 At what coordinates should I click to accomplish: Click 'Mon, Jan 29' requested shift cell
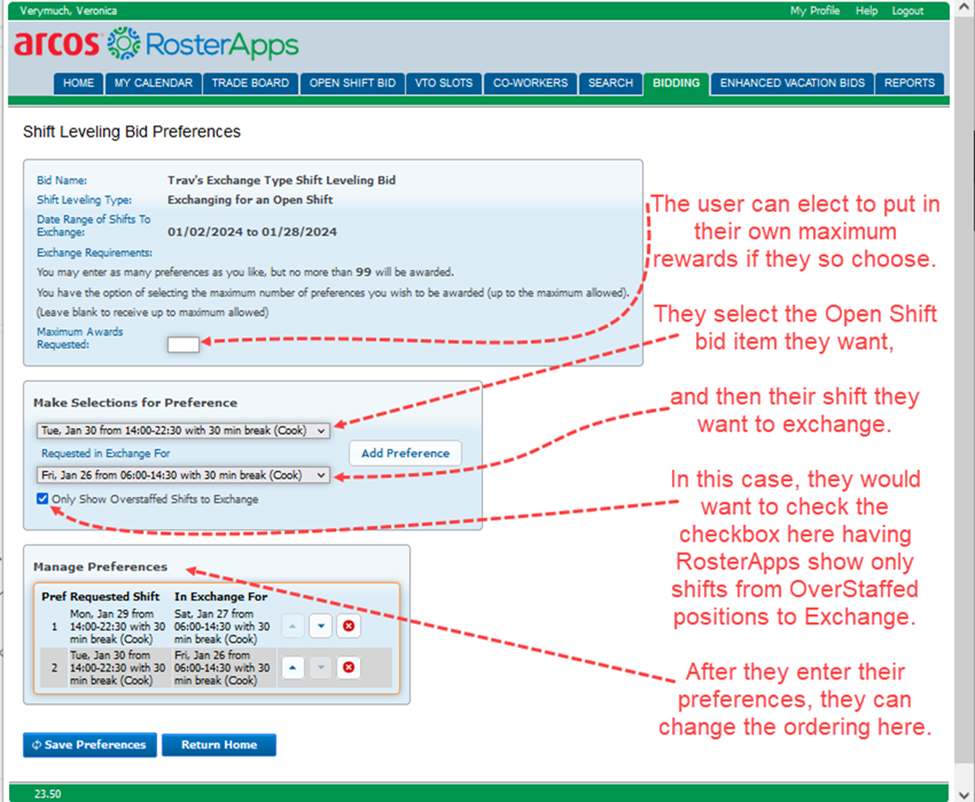(x=118, y=626)
